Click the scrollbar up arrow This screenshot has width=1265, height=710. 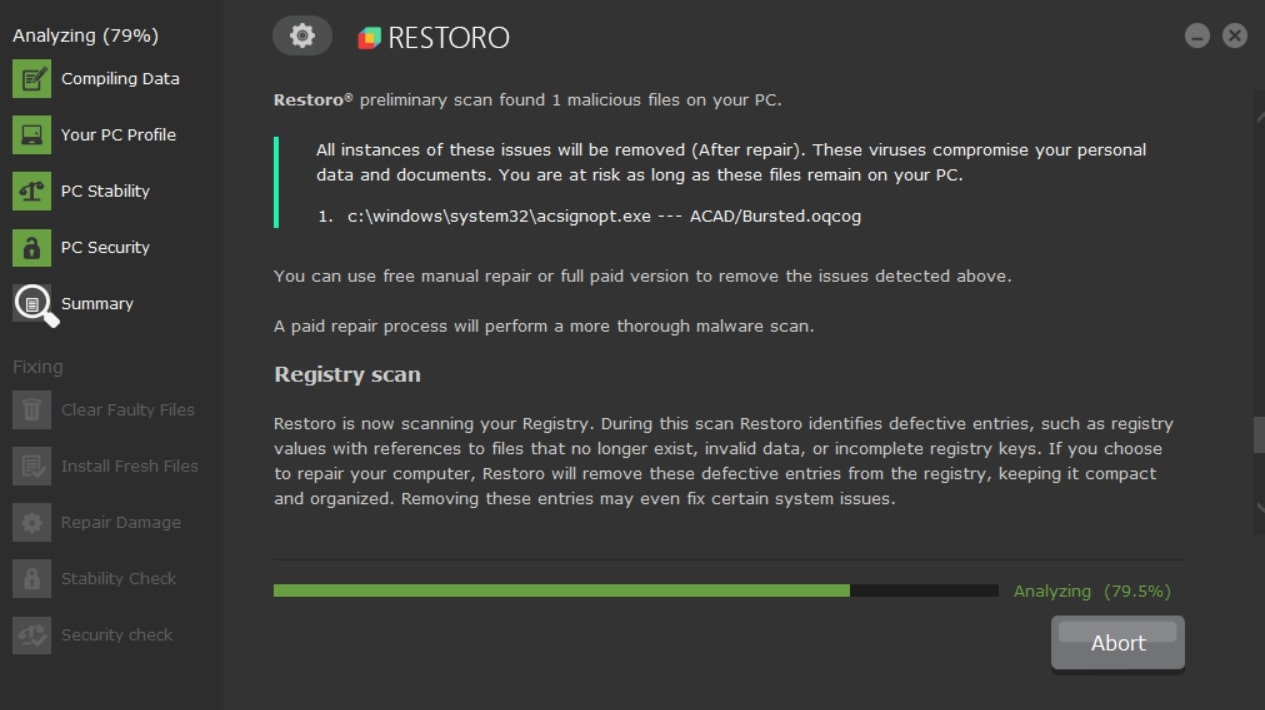(x=1259, y=116)
